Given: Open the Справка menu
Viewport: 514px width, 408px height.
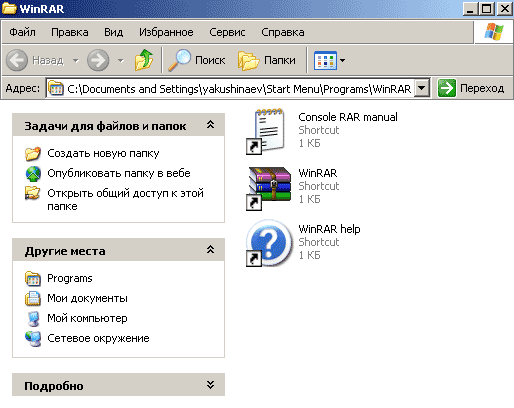Looking at the screenshot, I should pyautogui.click(x=283, y=32).
